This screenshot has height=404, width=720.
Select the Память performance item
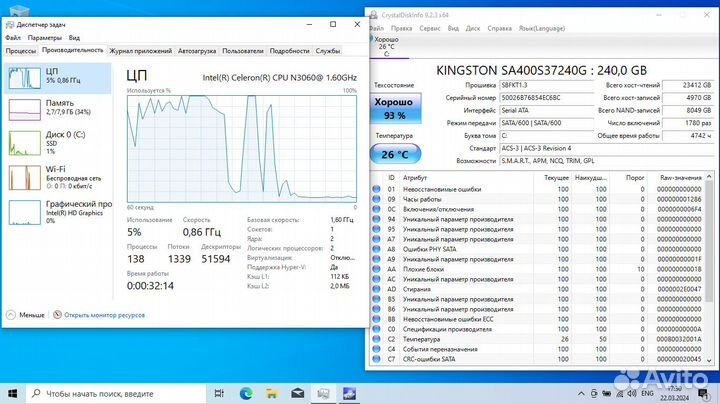point(58,108)
